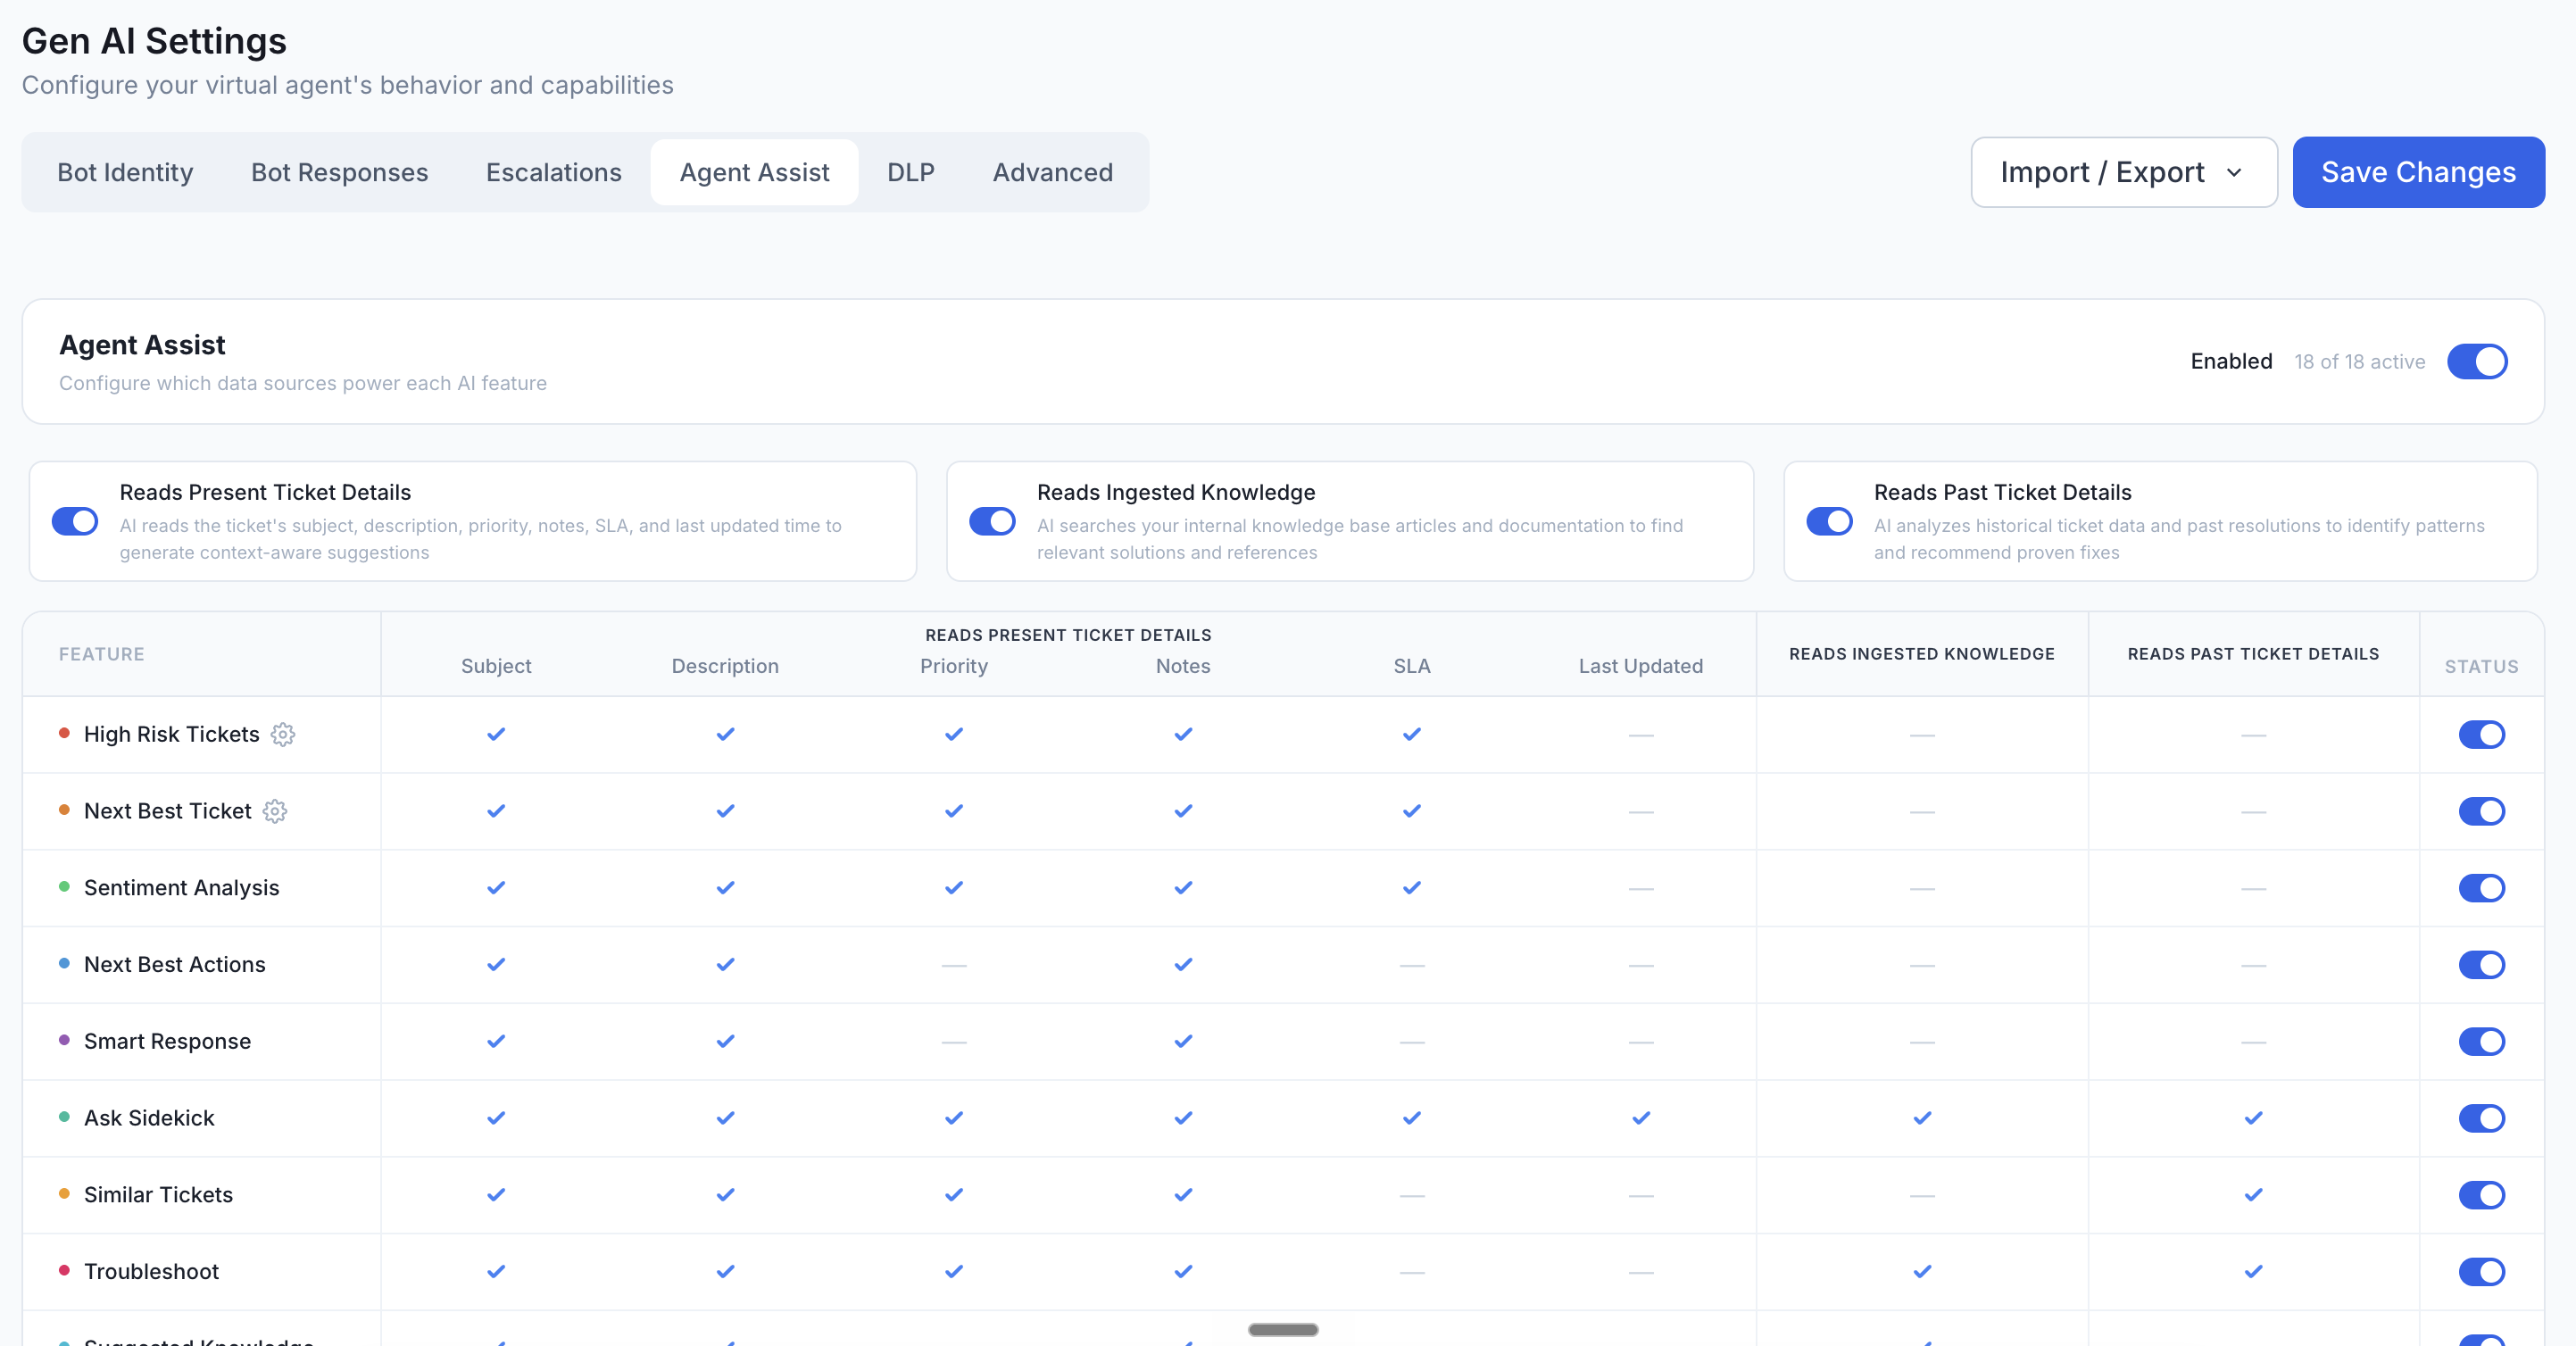Click Last Updated dash for High Risk Tickets
This screenshot has height=1346, width=2576.
(1641, 736)
